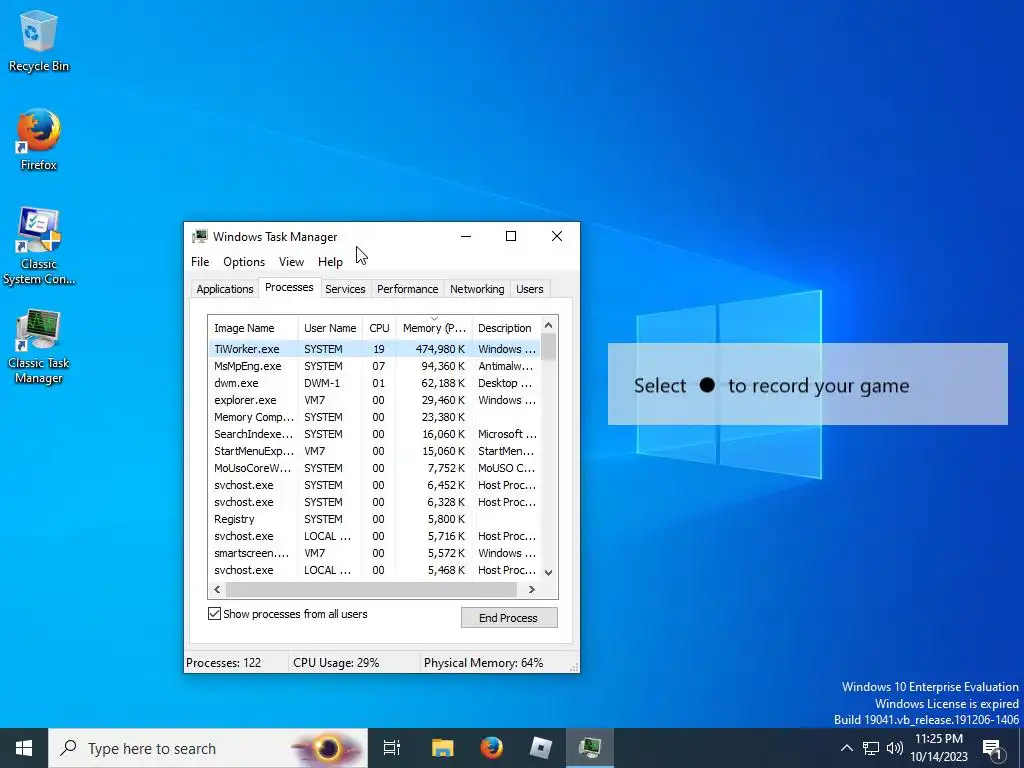Select the Processes tab

(289, 287)
